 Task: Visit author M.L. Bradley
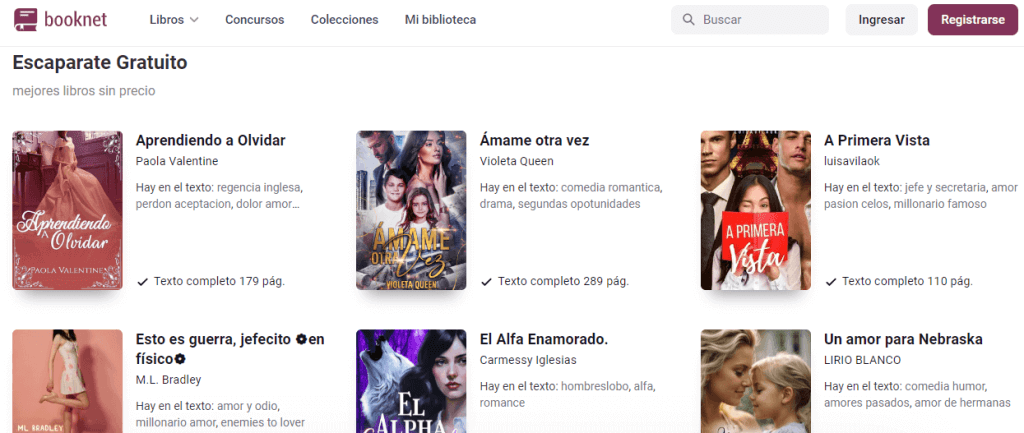coord(168,379)
